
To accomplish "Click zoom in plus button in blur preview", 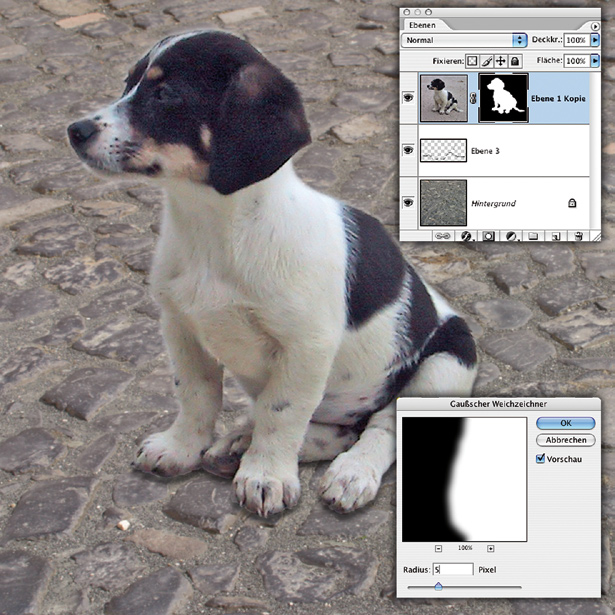I will pyautogui.click(x=490, y=549).
